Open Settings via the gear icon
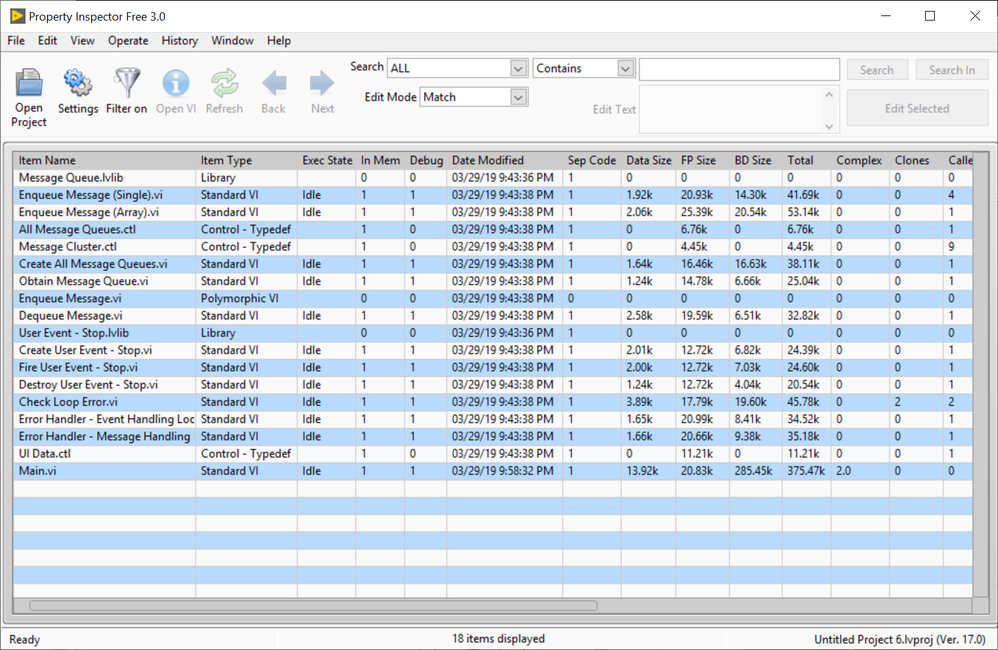This screenshot has height=650, width=998. point(78,83)
